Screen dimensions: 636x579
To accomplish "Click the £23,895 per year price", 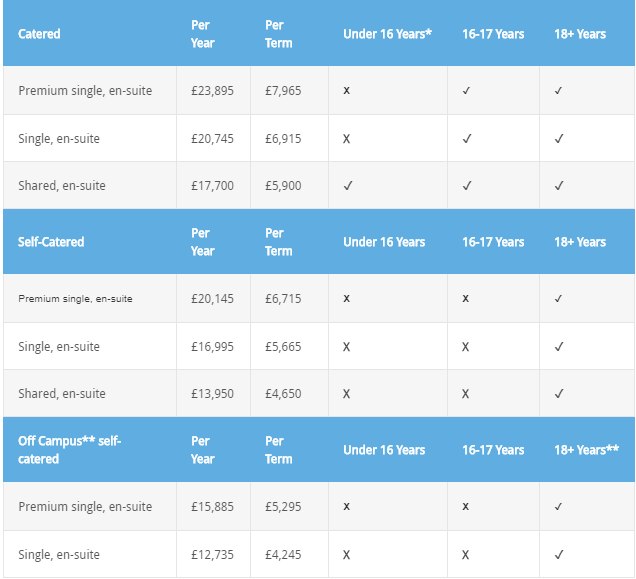I will point(213,90).
